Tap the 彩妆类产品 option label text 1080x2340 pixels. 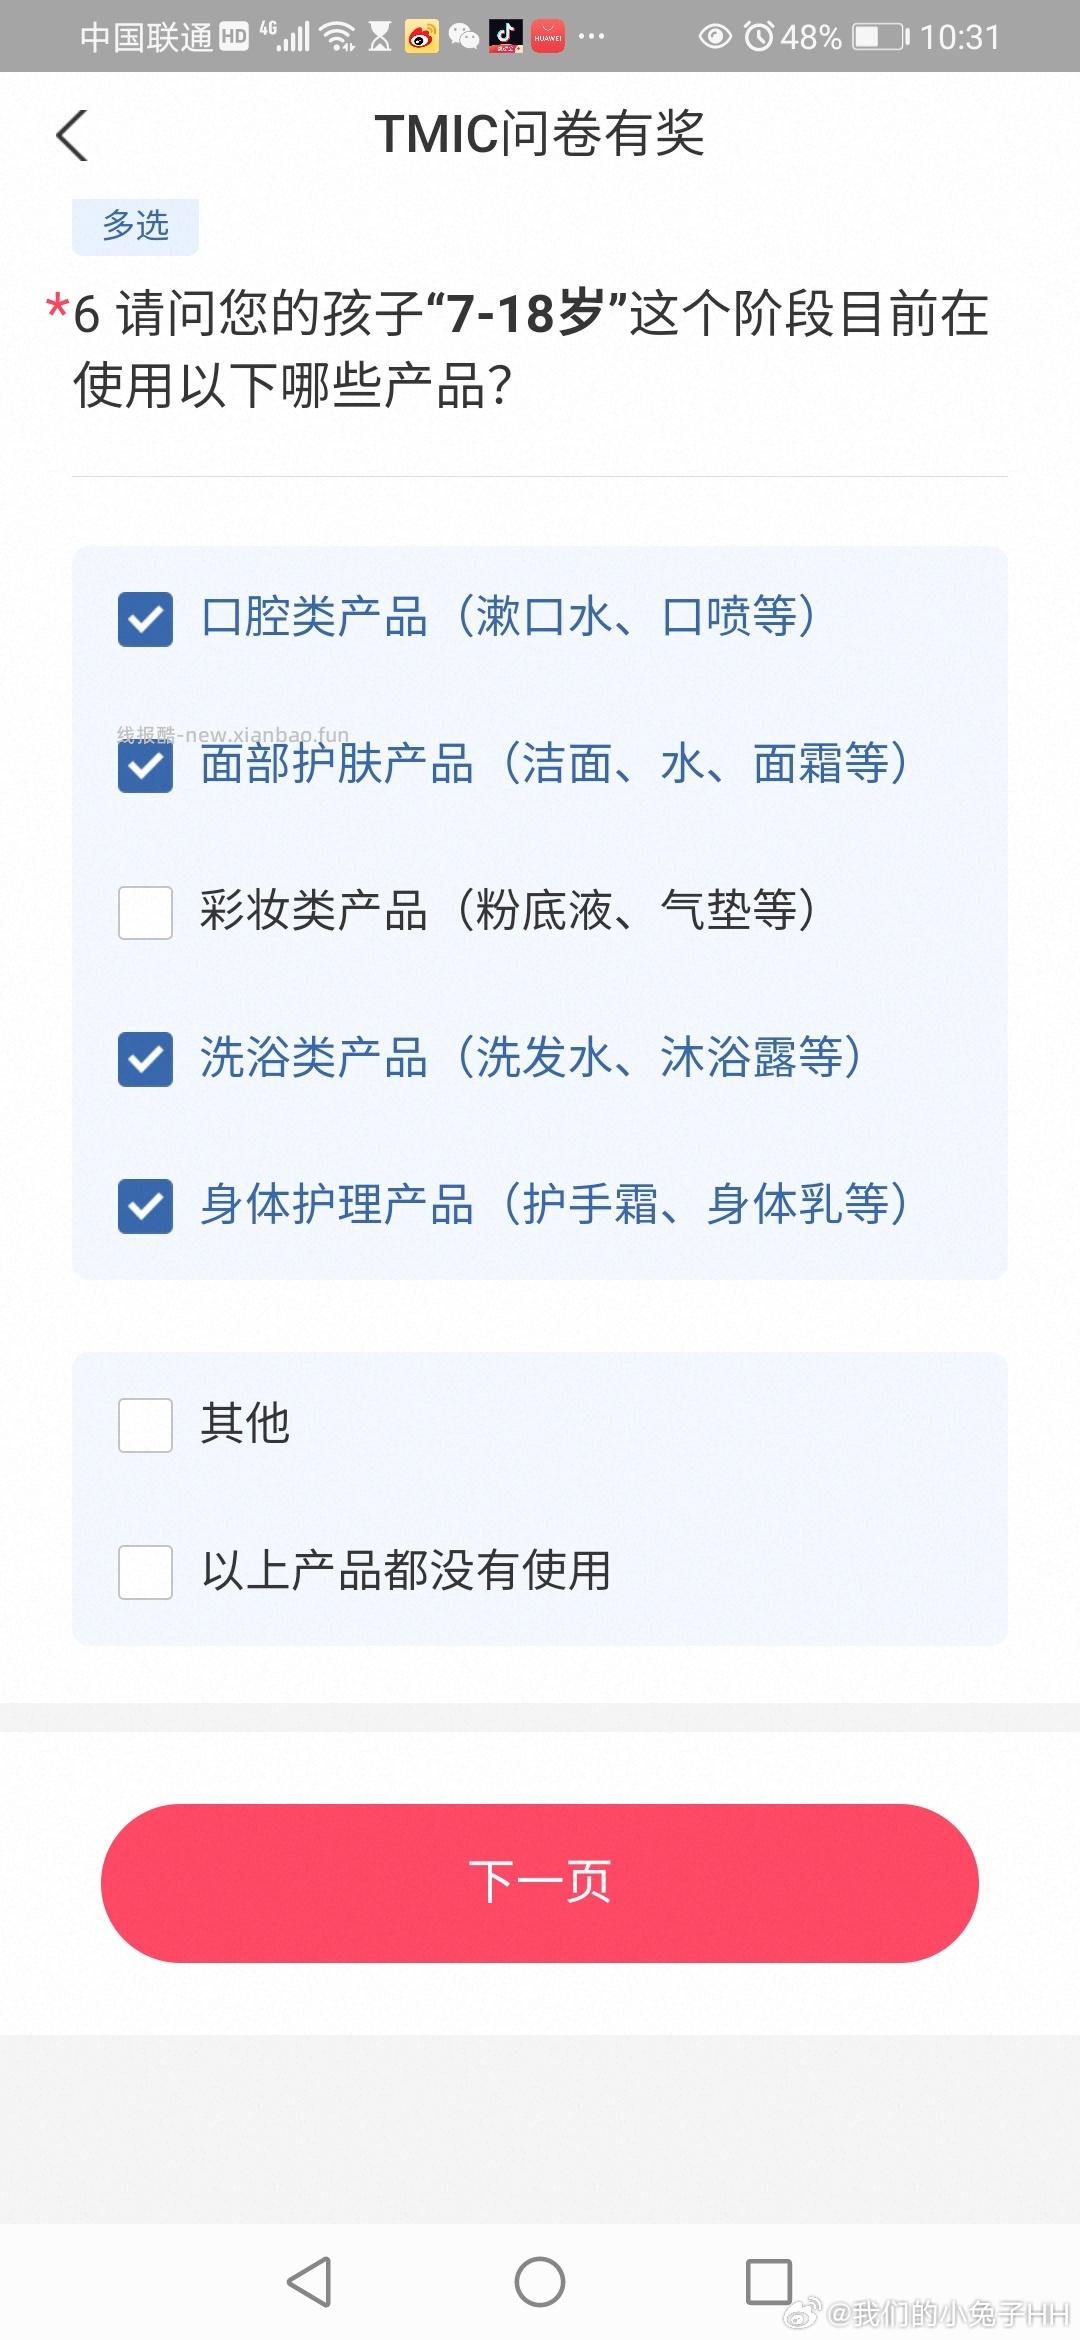click(508, 911)
